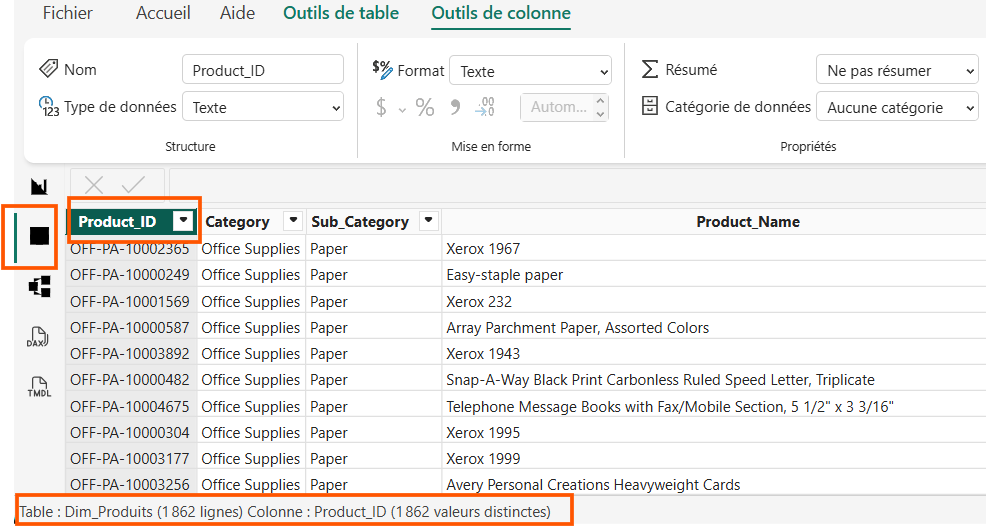Click the data type clock icon
This screenshot has width=986, height=526.
coord(48,106)
